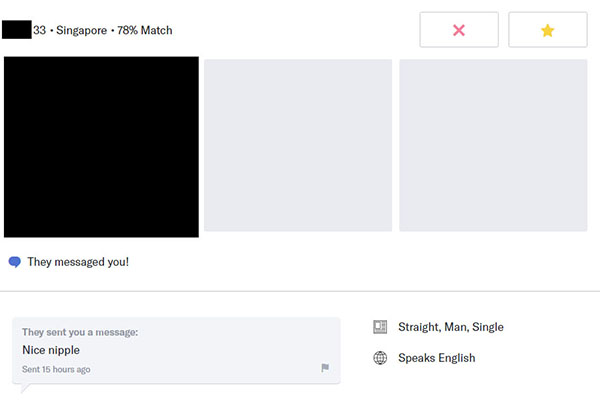Click the yellow star like button
The image size is (600, 400).
pos(548,30)
